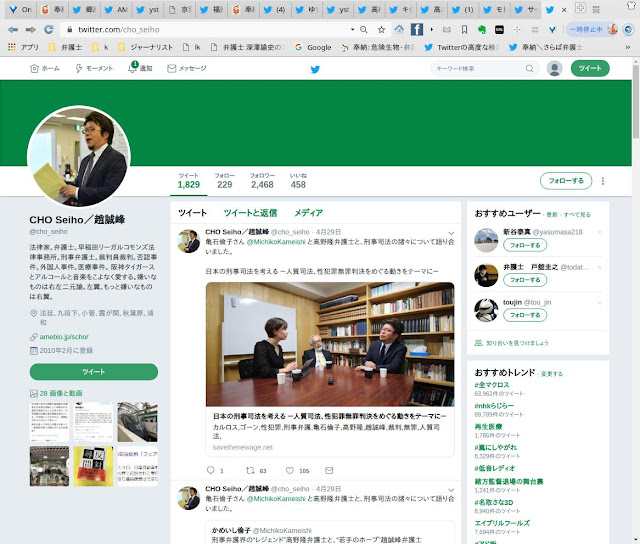Click すべて見る next to おすすめユーザー
The width and height of the screenshot is (640, 544).
[x=577, y=214]
